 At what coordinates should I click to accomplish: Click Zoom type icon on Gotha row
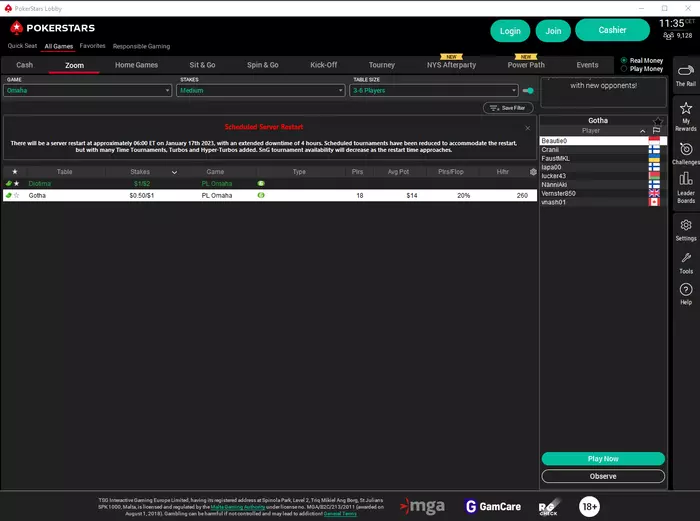tap(261, 196)
